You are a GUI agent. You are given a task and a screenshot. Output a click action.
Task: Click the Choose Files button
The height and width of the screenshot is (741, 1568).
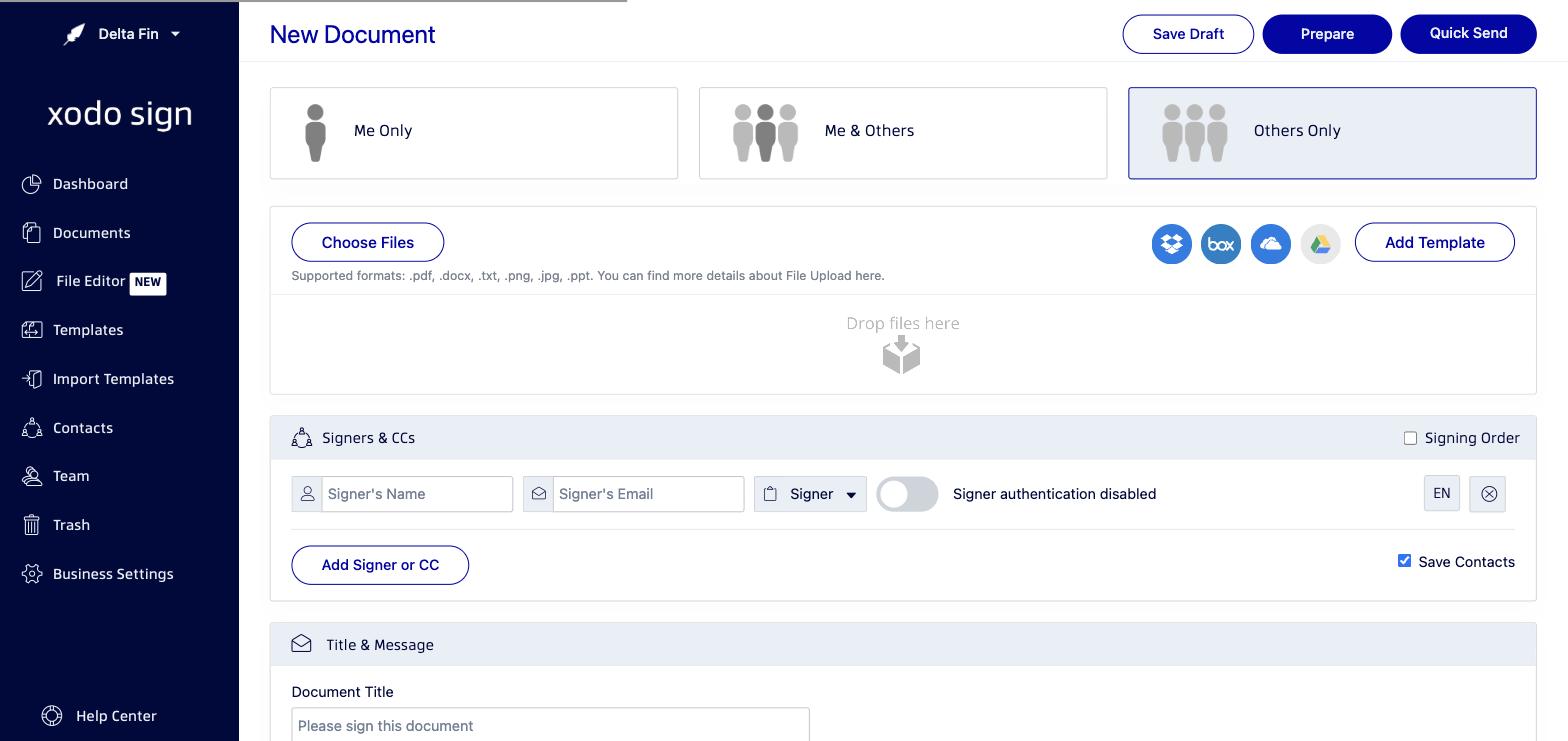368,242
